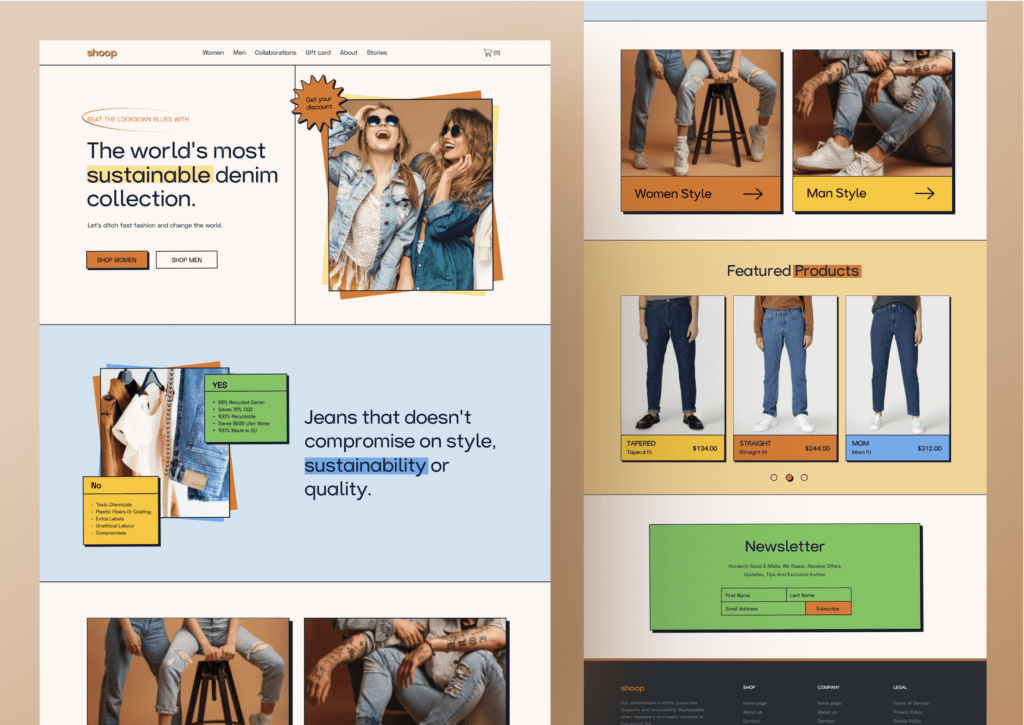
Task: Open the Women menu item
Action: pyautogui.click(x=213, y=52)
